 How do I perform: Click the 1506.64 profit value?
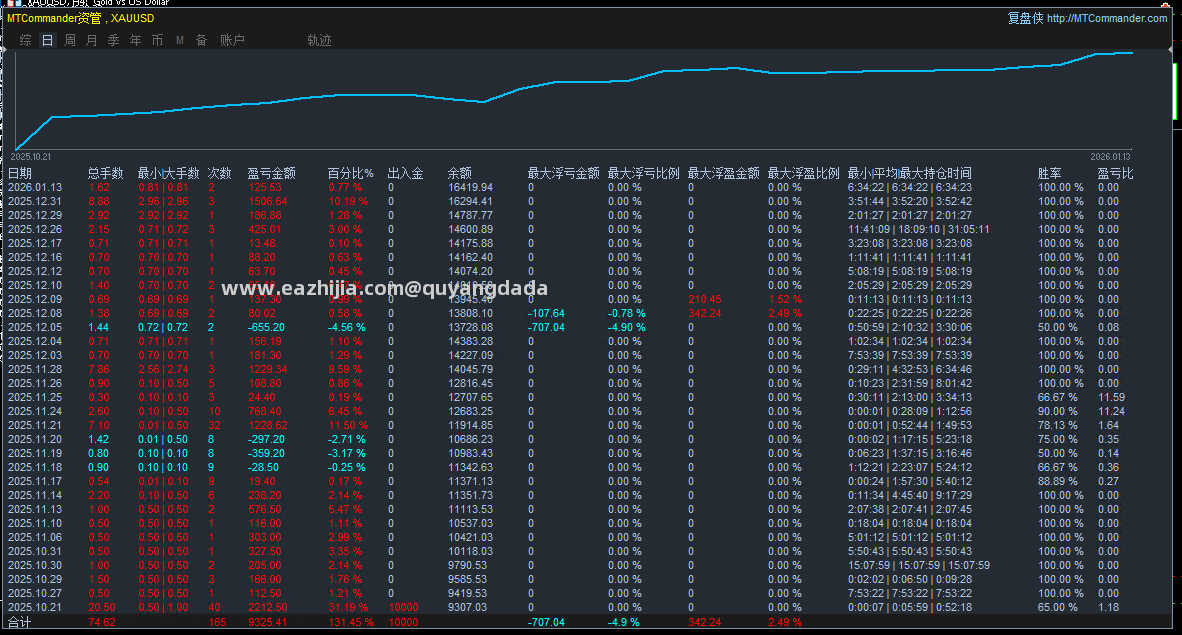268,201
